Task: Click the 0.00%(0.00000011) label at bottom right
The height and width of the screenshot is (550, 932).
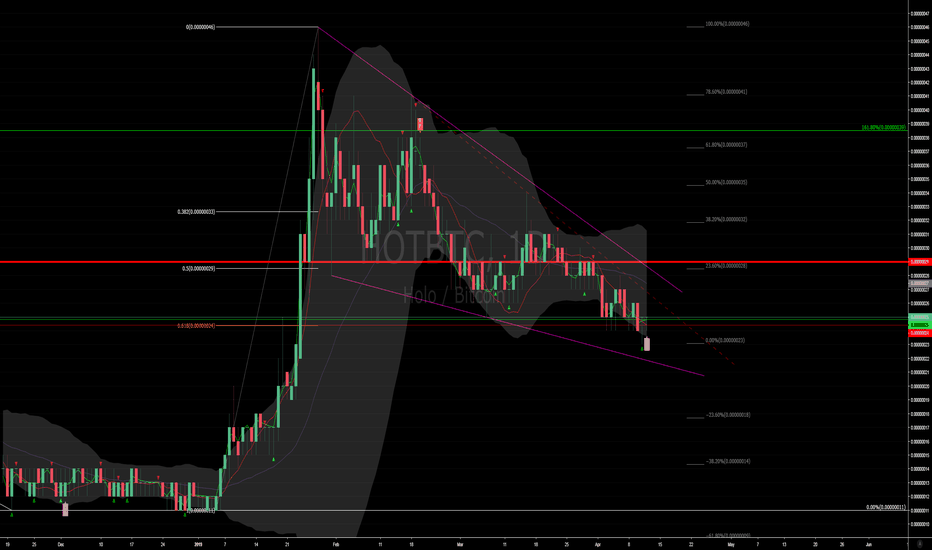Action: [x=886, y=508]
